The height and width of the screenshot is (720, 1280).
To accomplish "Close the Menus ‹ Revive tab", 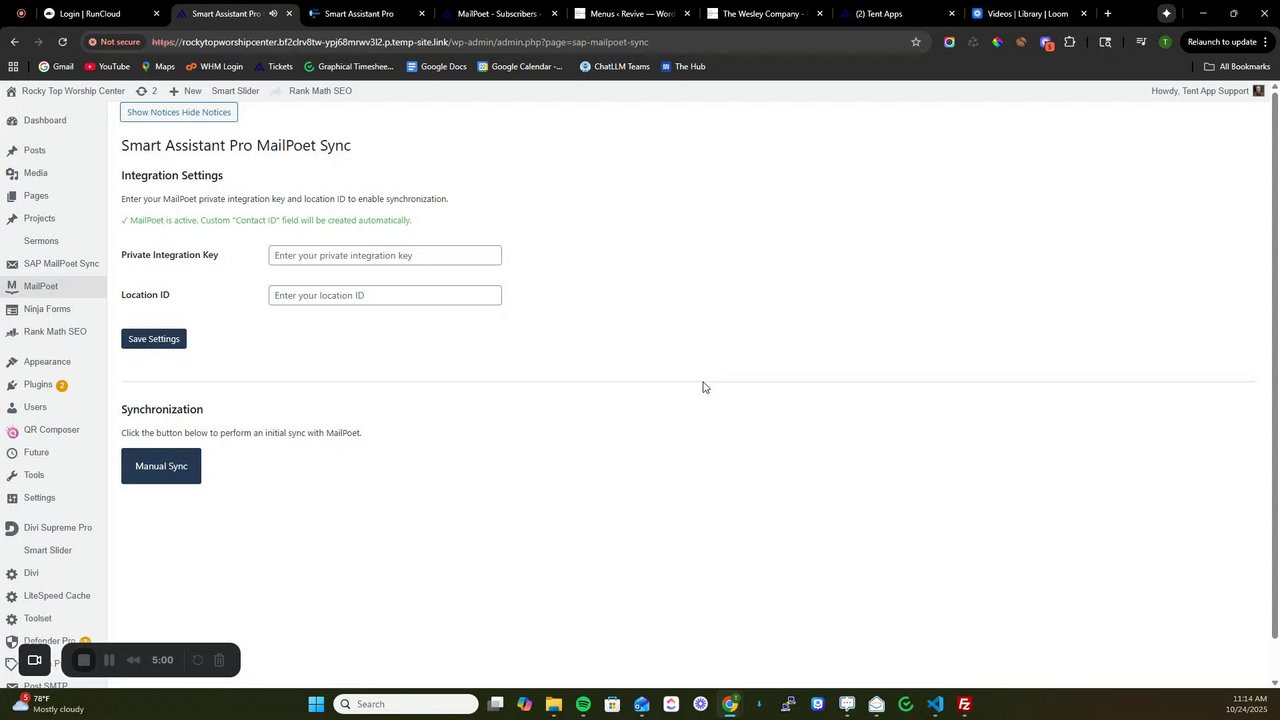I will click(687, 14).
